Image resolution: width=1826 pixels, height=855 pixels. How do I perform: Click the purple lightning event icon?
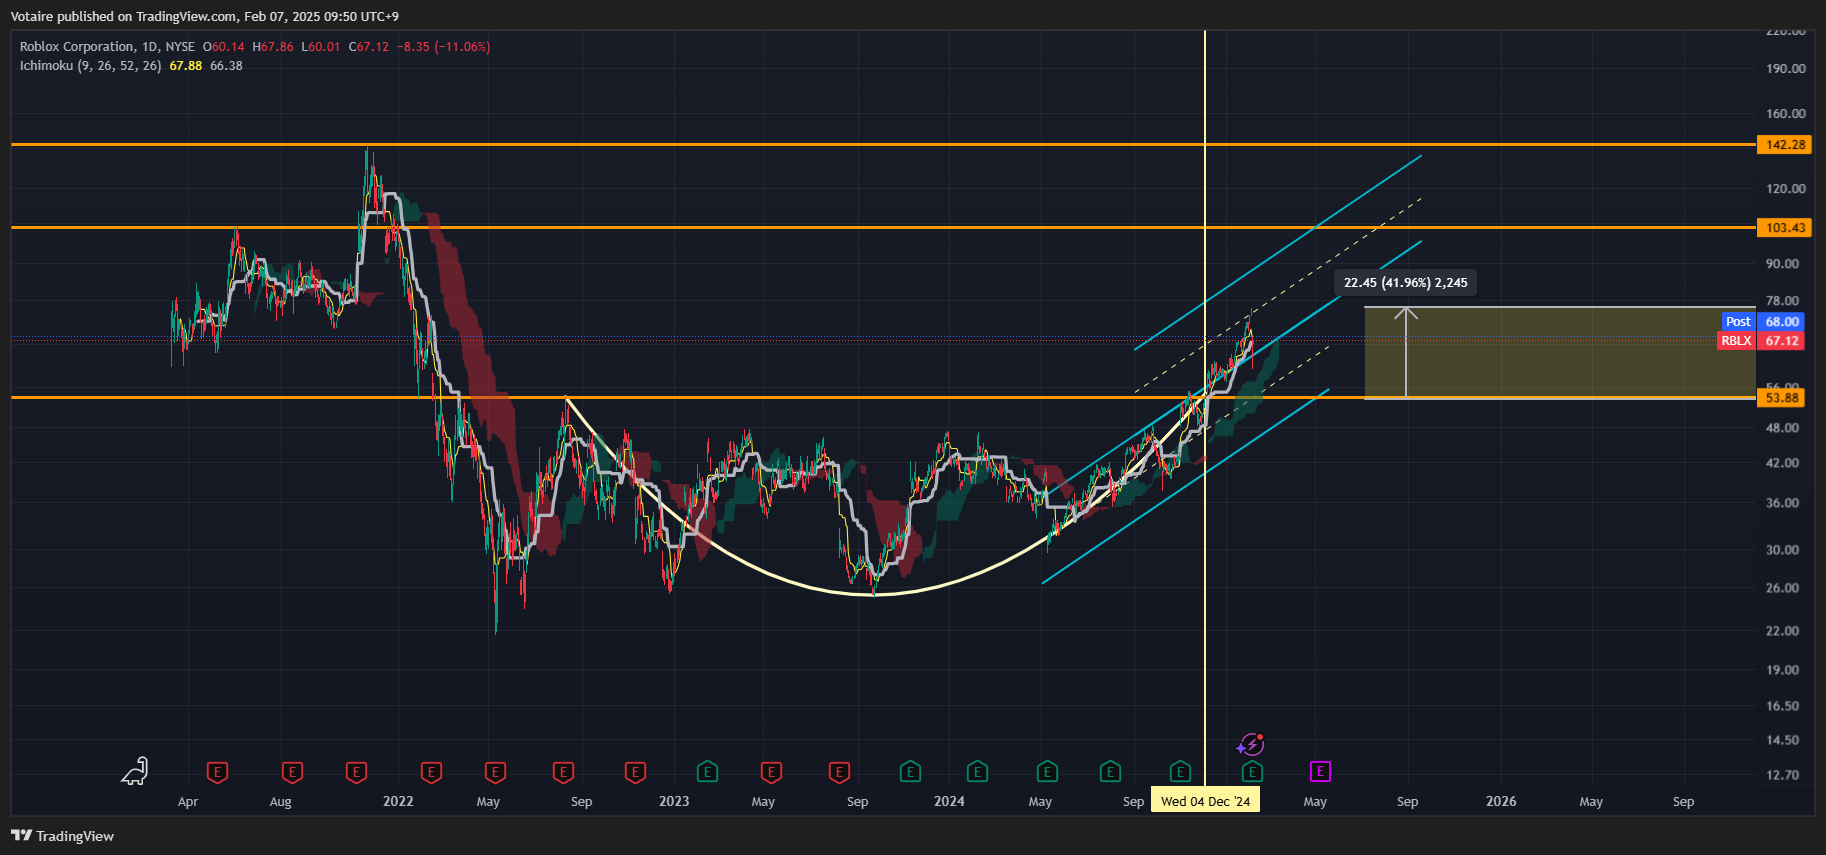pos(1250,745)
